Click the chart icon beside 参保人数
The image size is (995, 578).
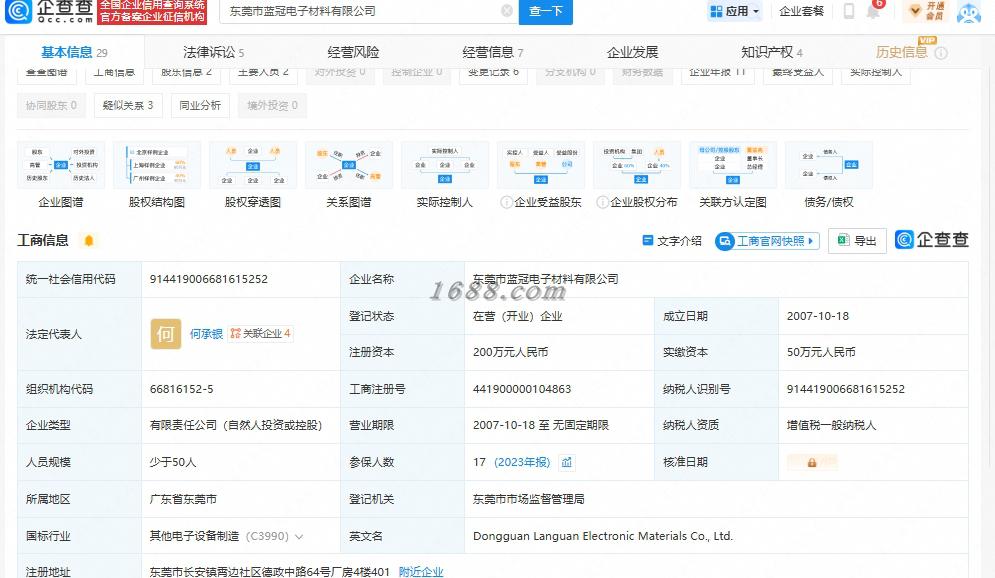567,462
